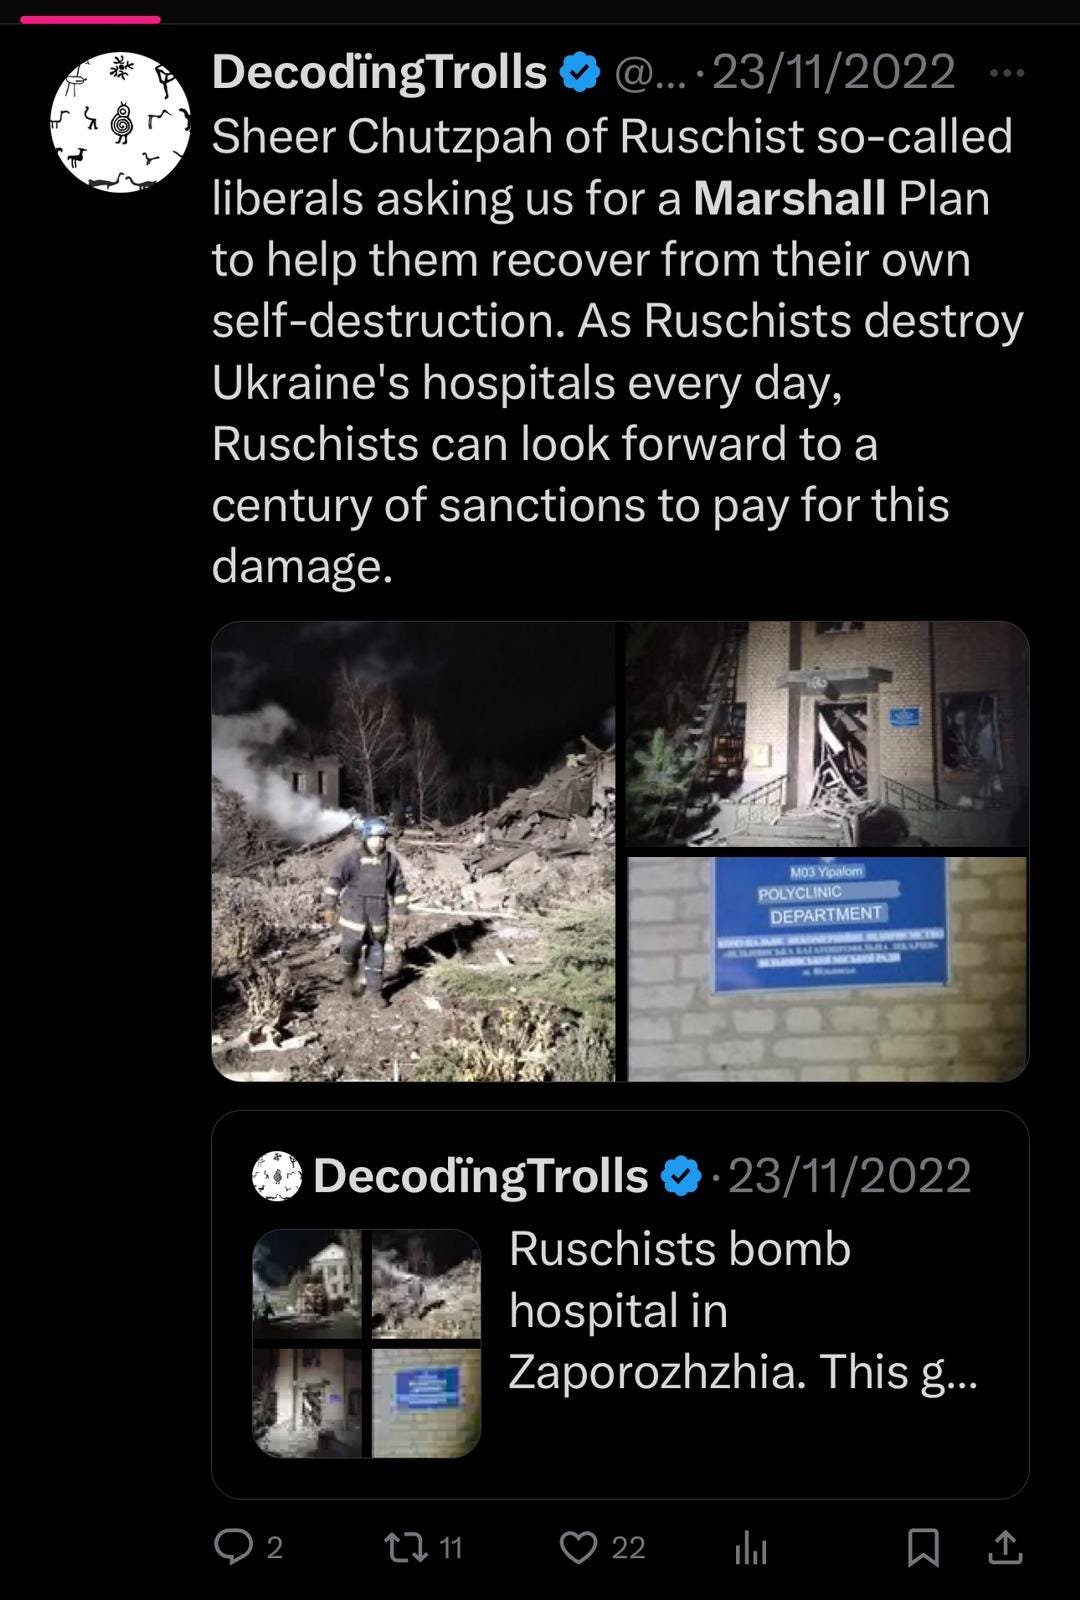
Task: Open quoted tweet's image thumbnail grid
Action: pyautogui.click(x=367, y=1343)
